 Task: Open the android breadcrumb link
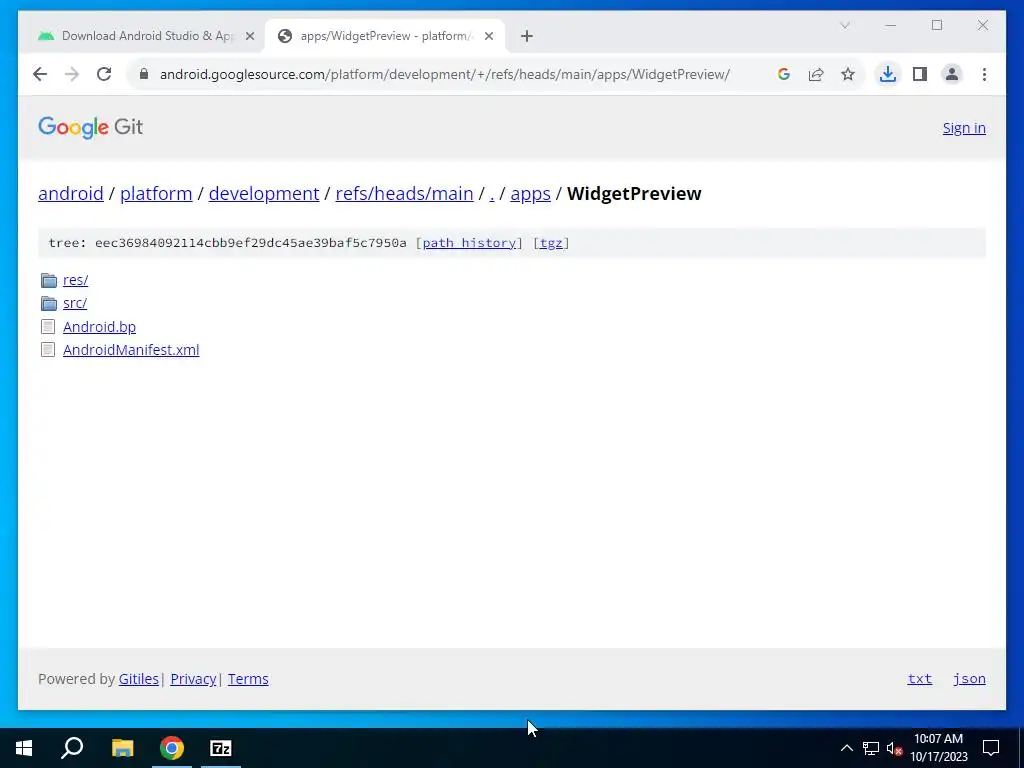click(71, 194)
